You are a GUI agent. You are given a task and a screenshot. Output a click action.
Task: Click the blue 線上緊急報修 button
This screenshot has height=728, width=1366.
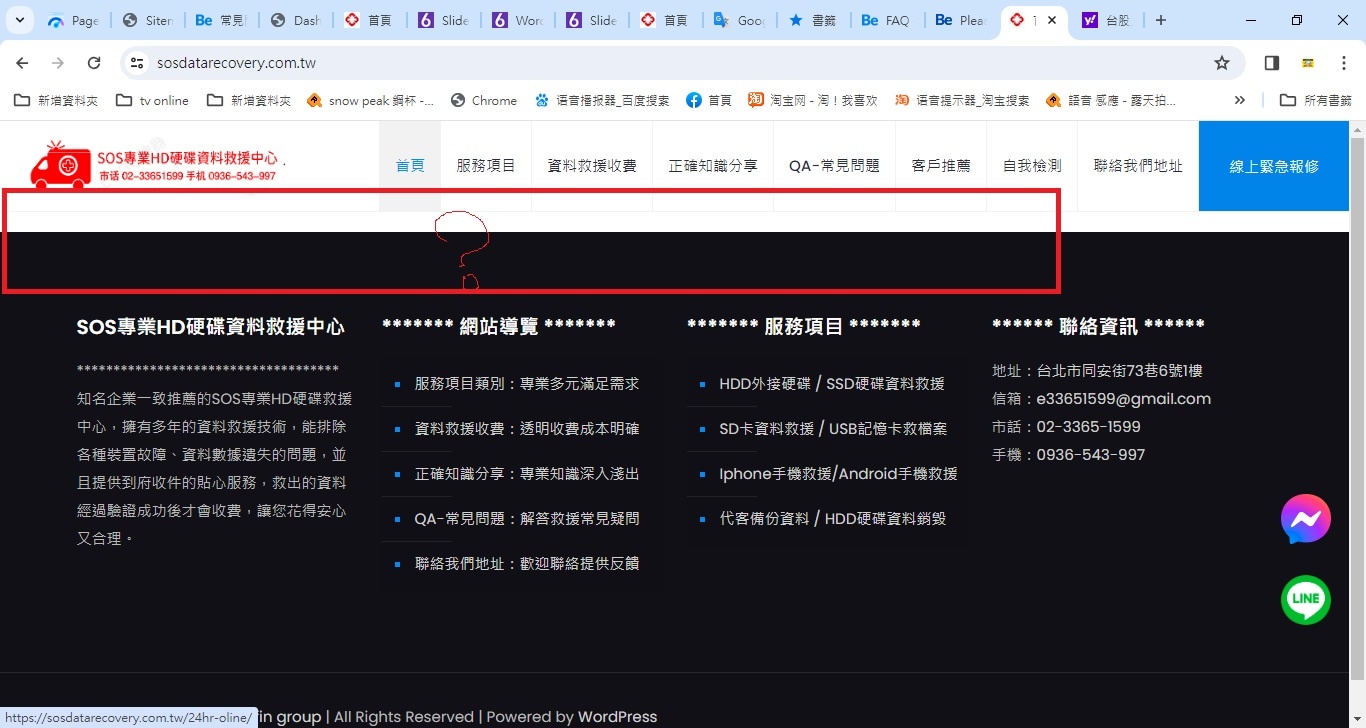(x=1274, y=166)
